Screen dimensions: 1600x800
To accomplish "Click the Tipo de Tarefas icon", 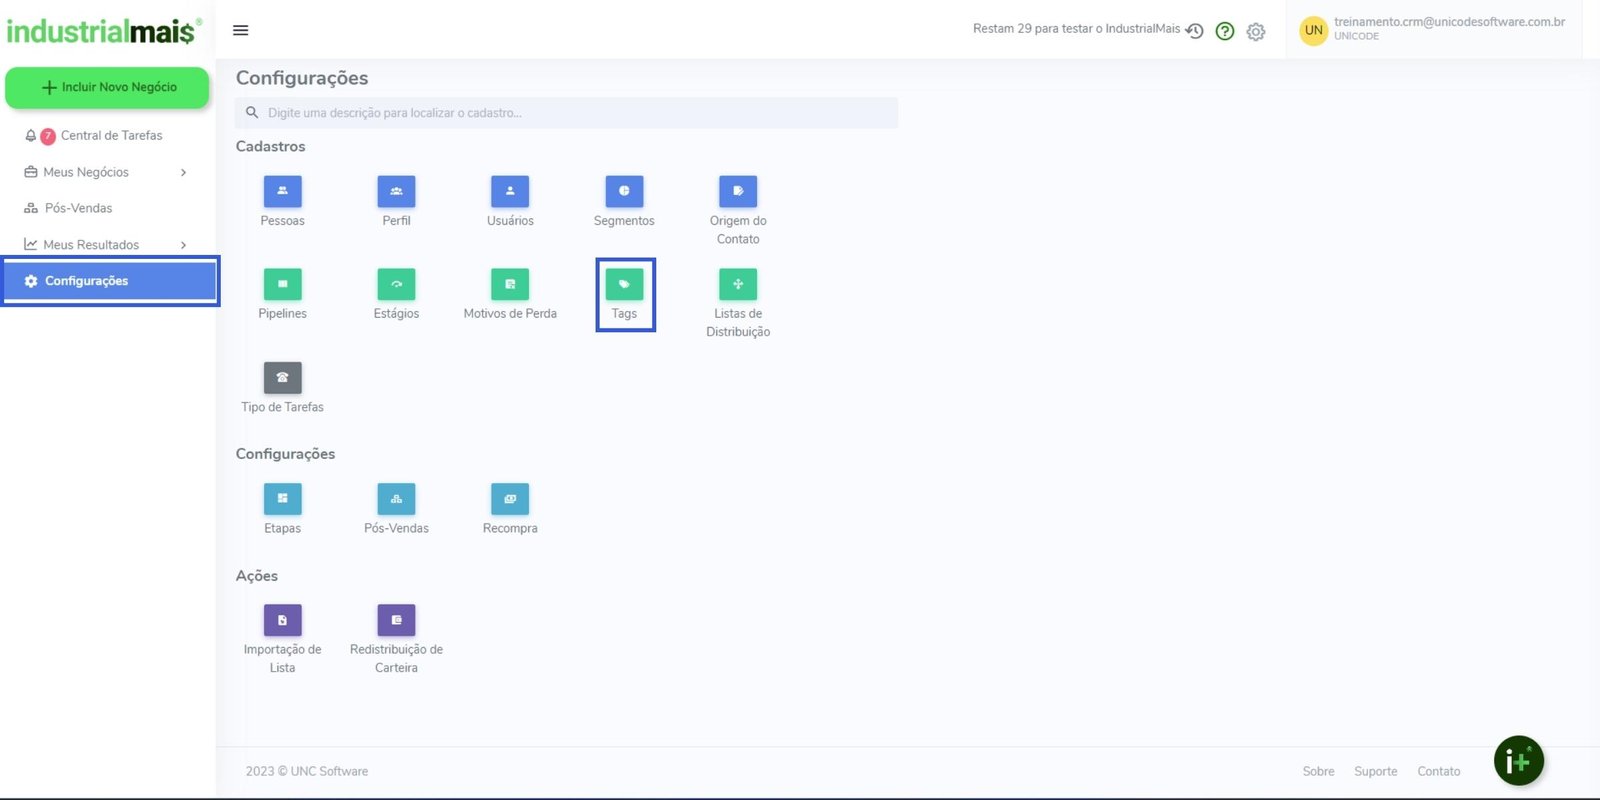I will pos(282,378).
